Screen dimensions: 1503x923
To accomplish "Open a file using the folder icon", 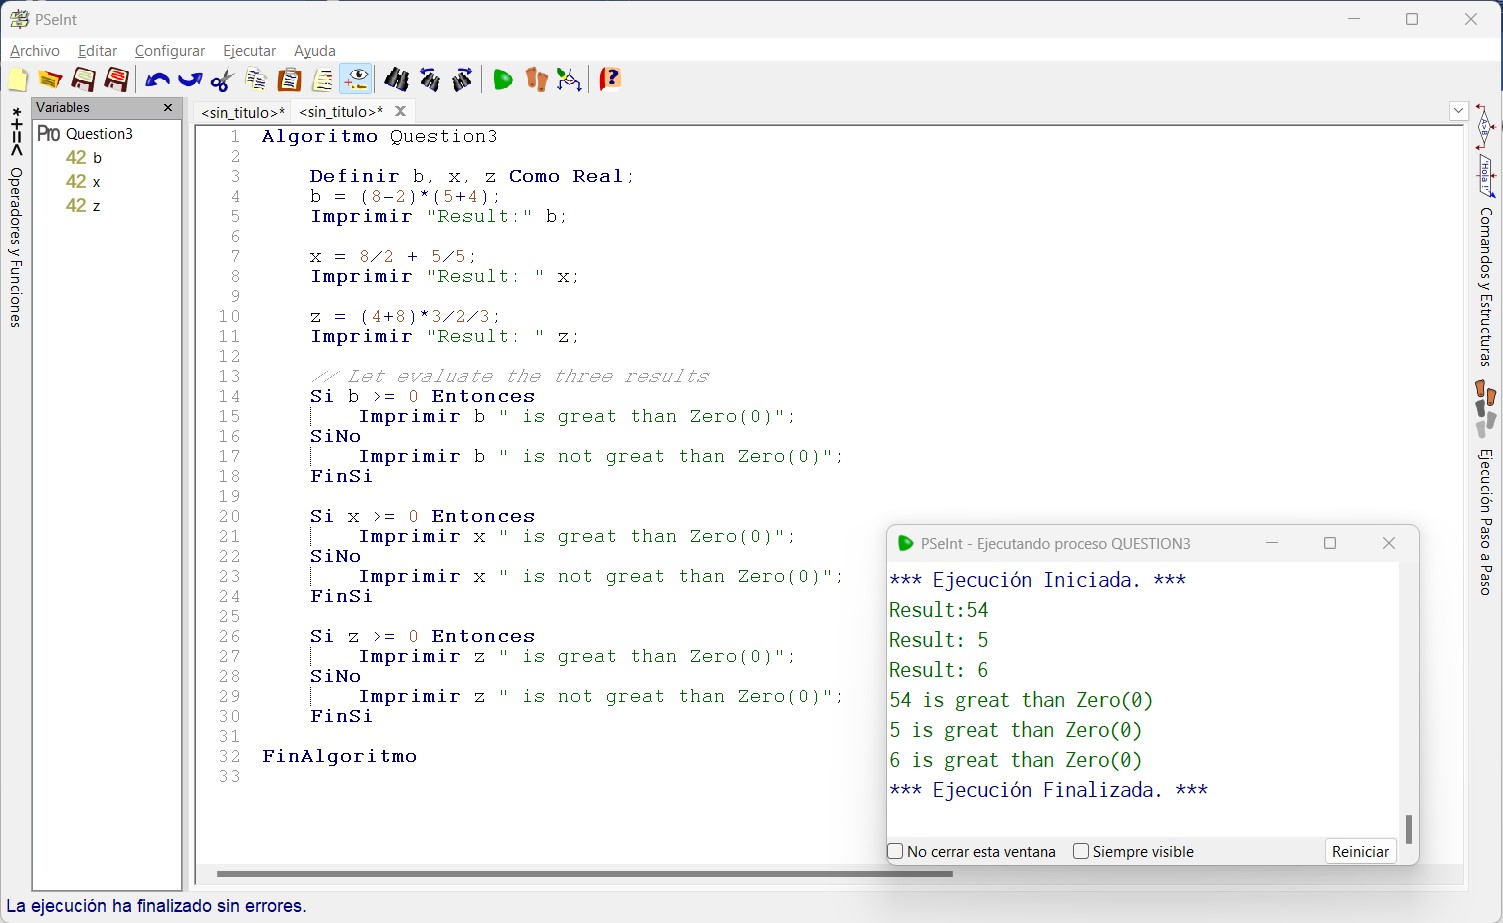I will click(50, 80).
